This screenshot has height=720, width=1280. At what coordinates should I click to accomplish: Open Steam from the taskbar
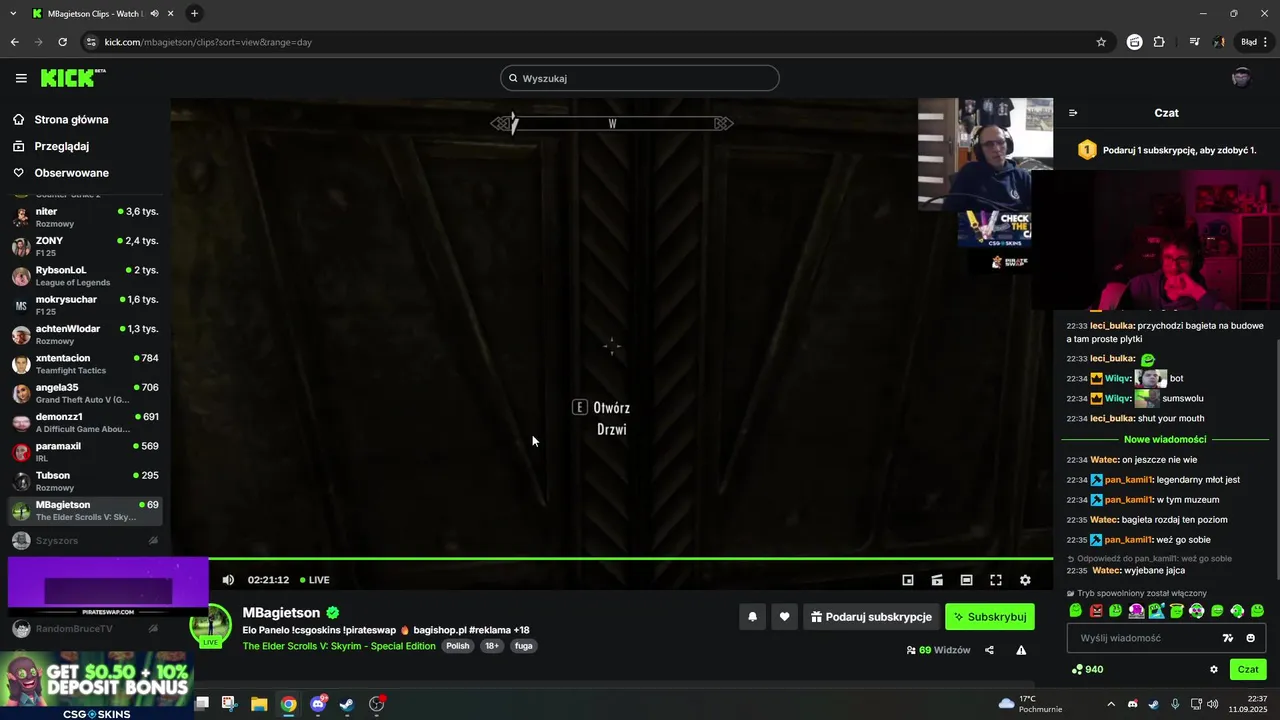(347, 704)
